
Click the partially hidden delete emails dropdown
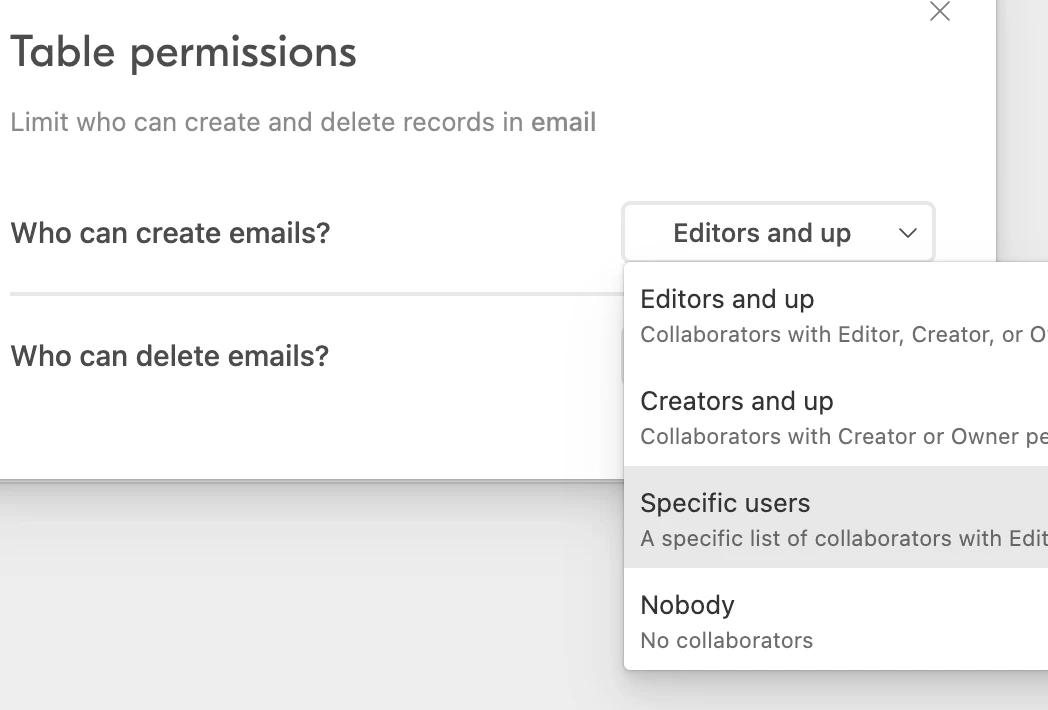(x=623, y=356)
